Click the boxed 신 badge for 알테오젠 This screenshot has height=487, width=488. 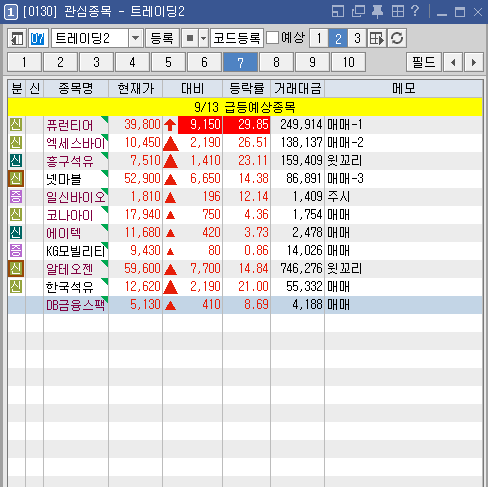click(x=16, y=269)
